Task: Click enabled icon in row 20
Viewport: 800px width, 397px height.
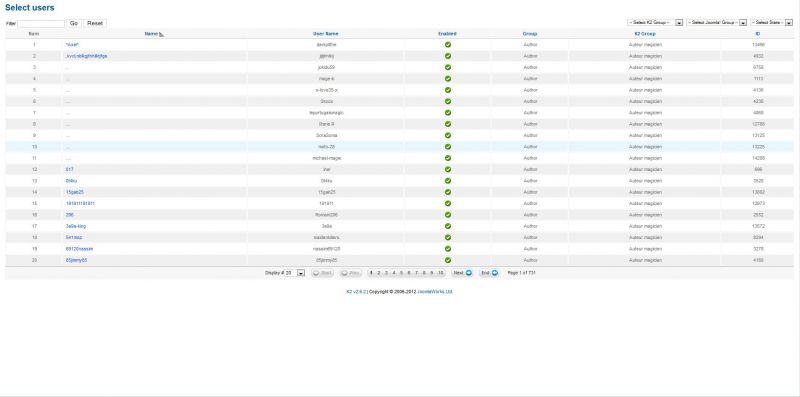Action: click(x=447, y=260)
